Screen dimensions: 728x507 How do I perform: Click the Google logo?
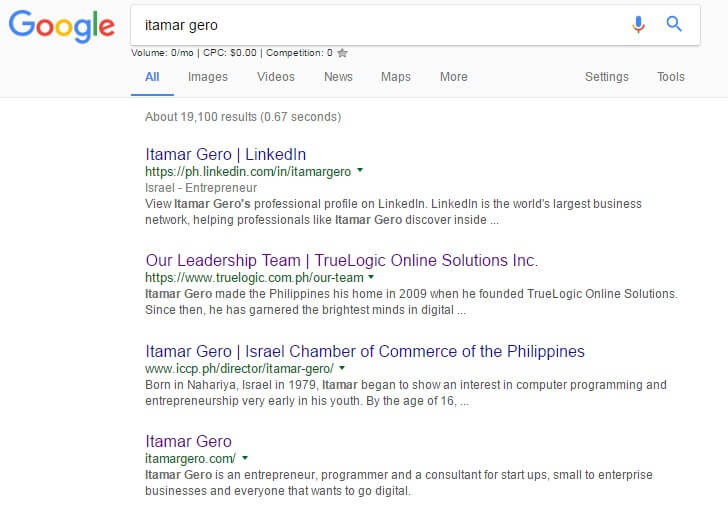coord(62,26)
